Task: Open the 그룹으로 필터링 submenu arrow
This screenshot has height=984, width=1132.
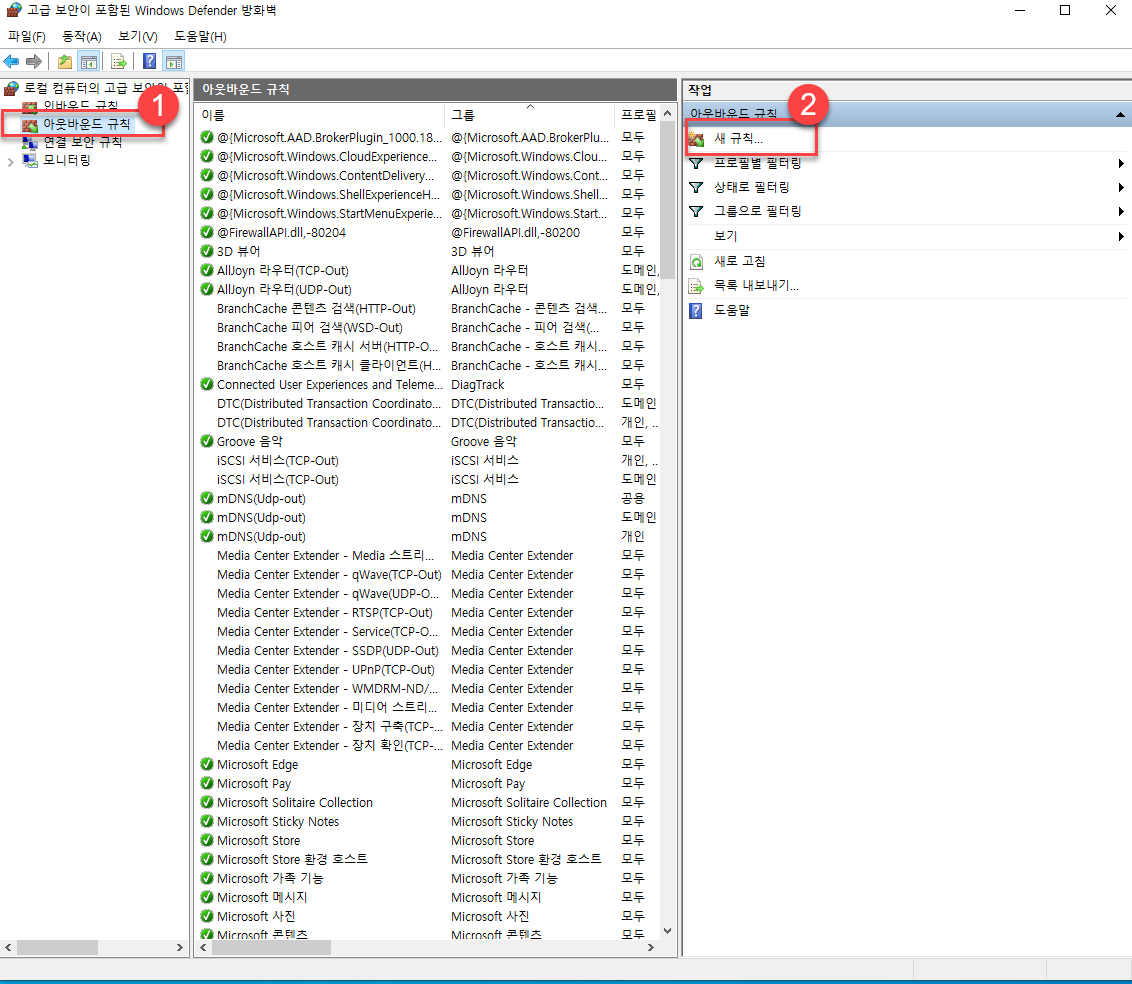Action: 1120,212
